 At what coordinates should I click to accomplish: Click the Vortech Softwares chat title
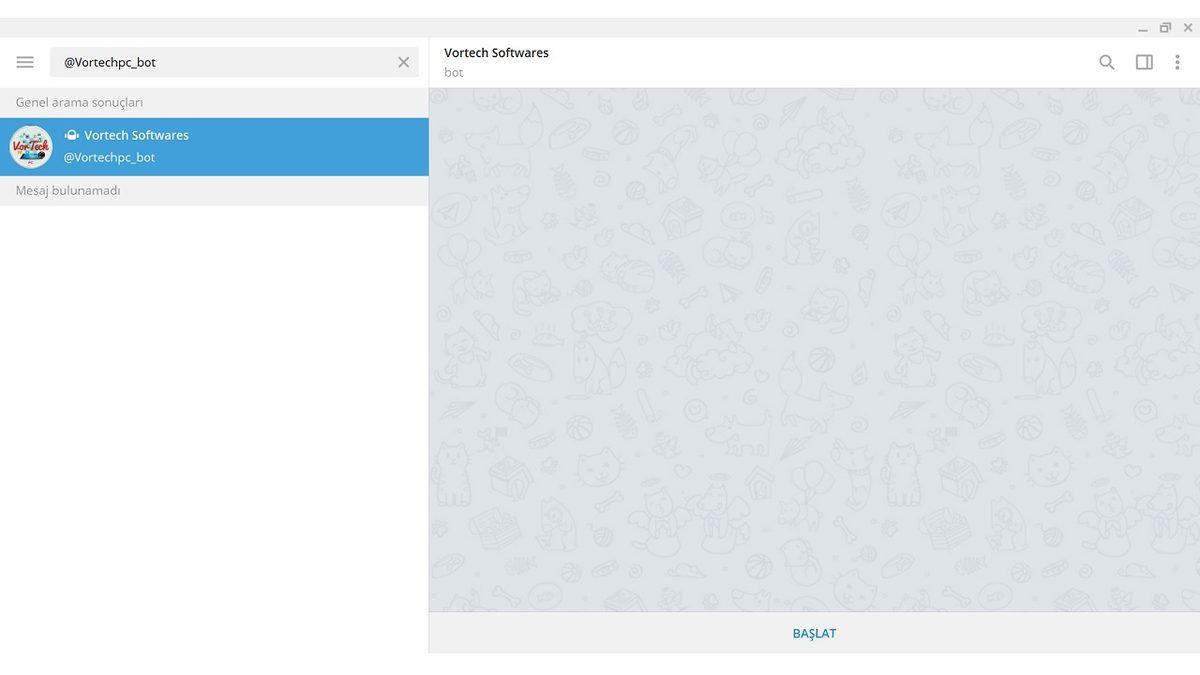click(x=496, y=52)
